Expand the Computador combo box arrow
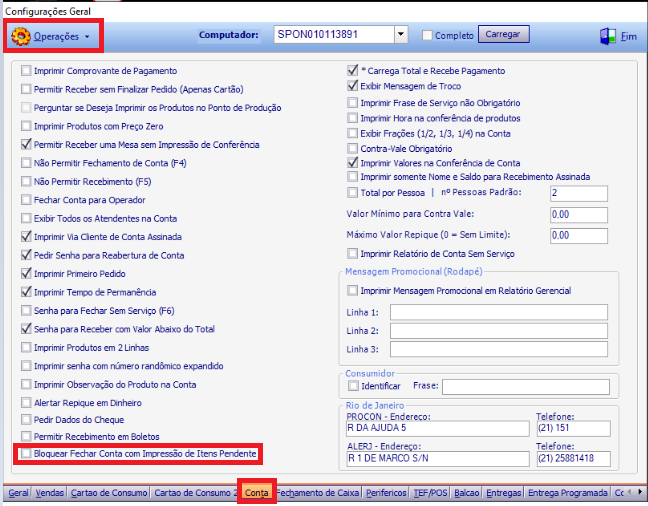 [x=401, y=34]
